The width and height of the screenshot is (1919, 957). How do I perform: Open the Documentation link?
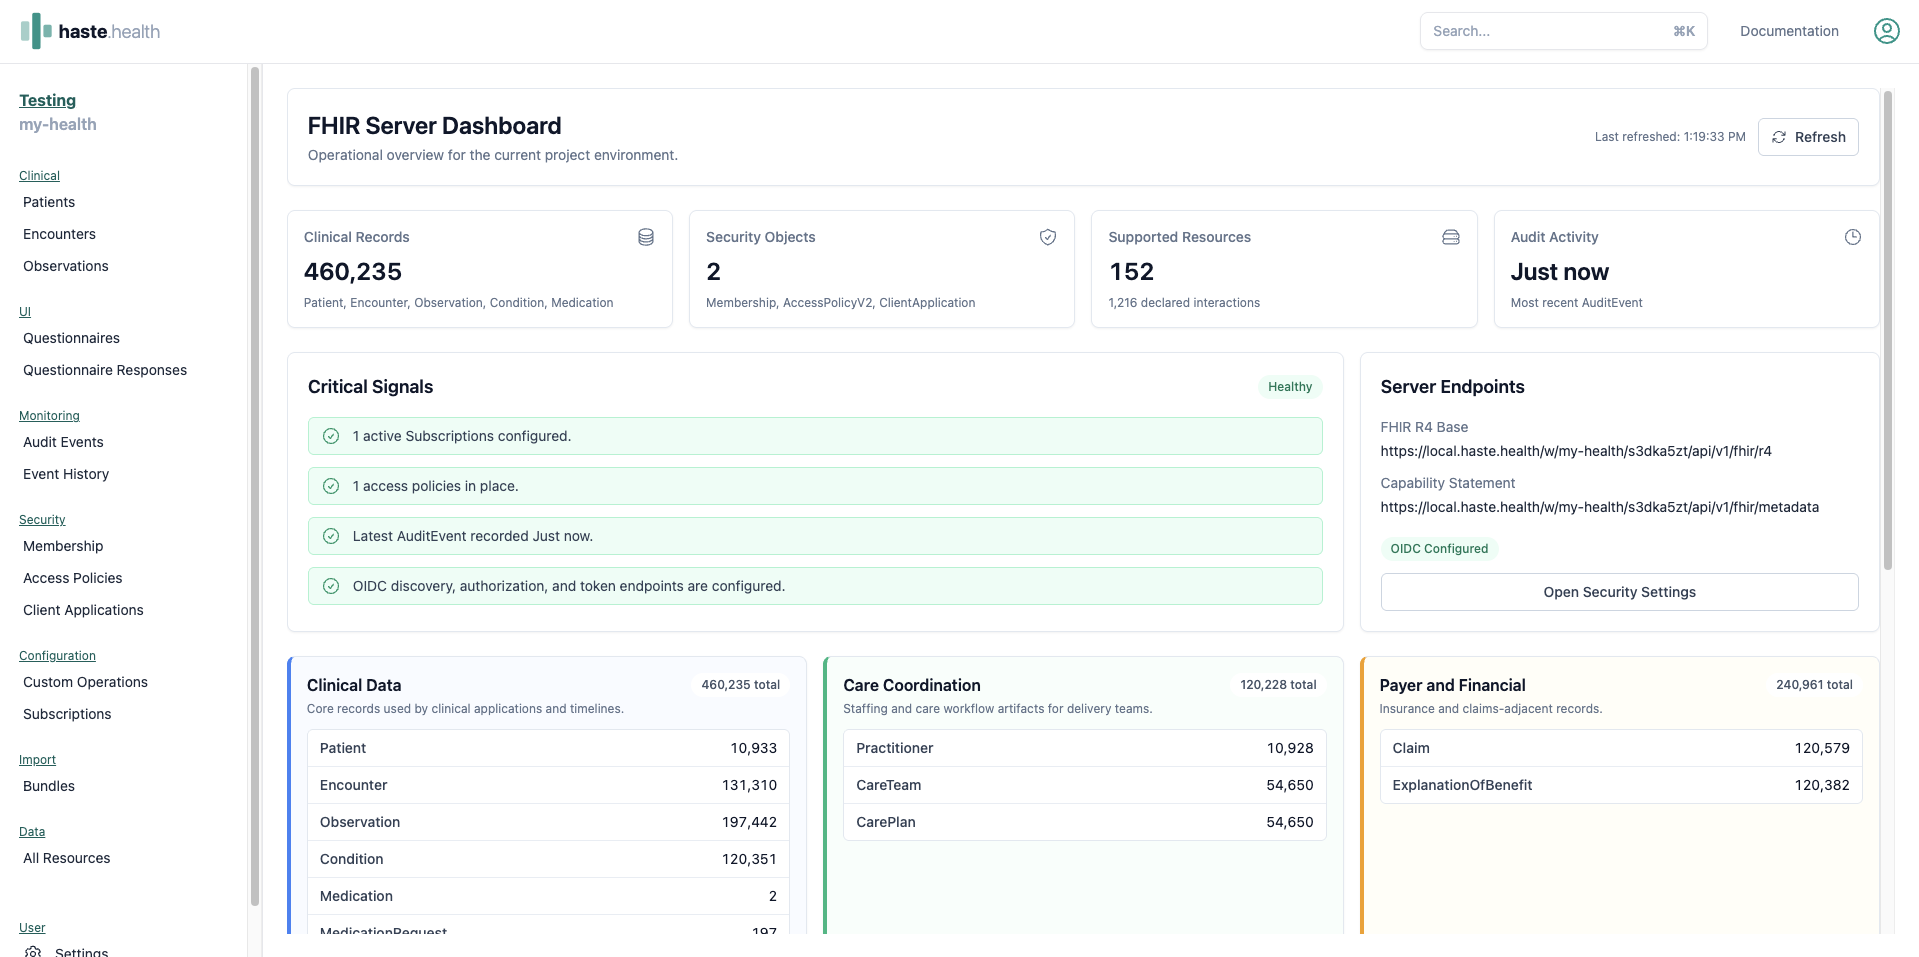pyautogui.click(x=1789, y=31)
